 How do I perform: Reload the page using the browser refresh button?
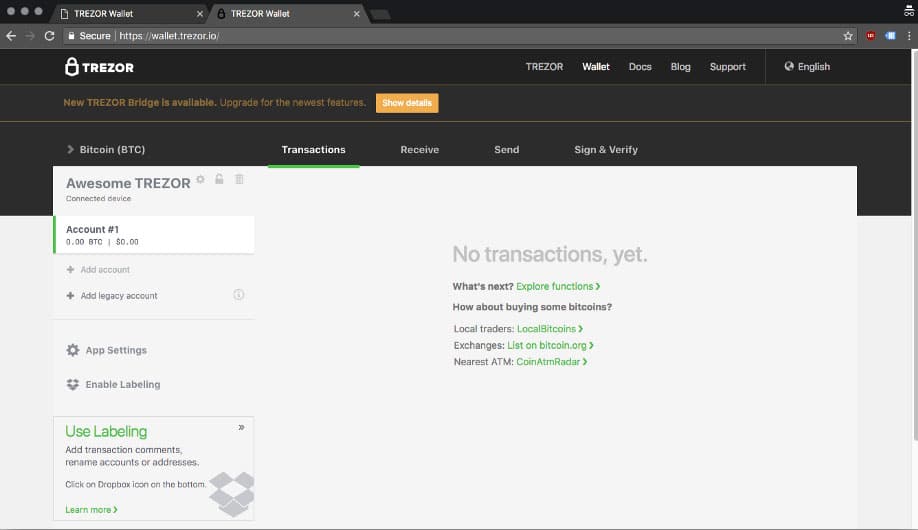coord(49,35)
